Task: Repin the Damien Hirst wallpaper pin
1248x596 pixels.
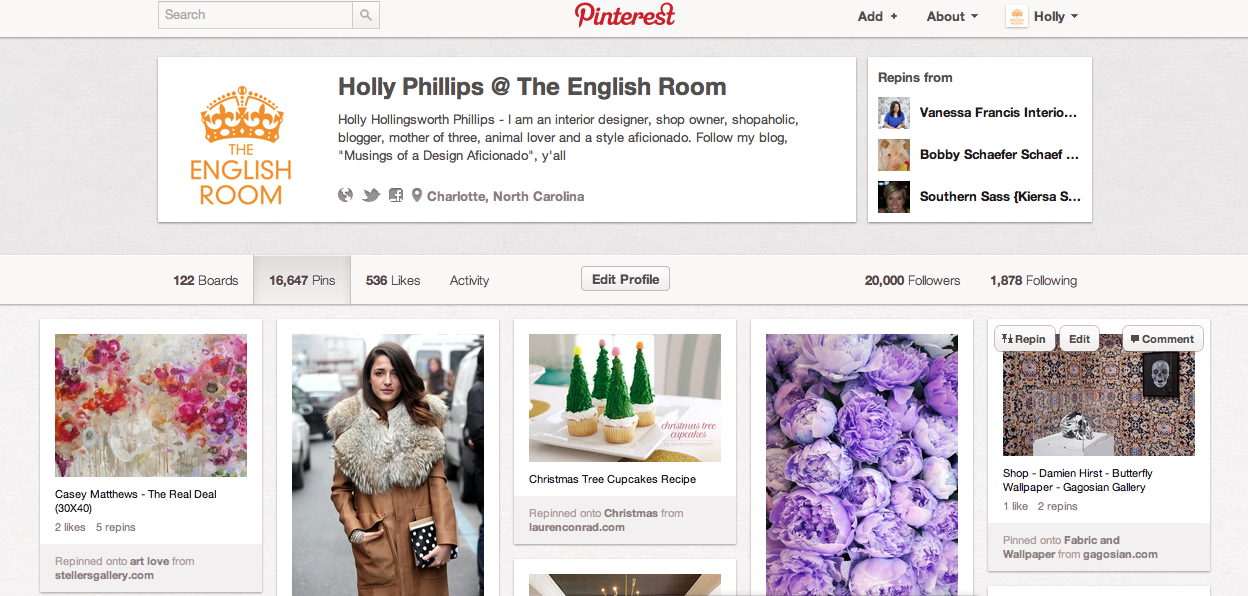Action: [1023, 339]
